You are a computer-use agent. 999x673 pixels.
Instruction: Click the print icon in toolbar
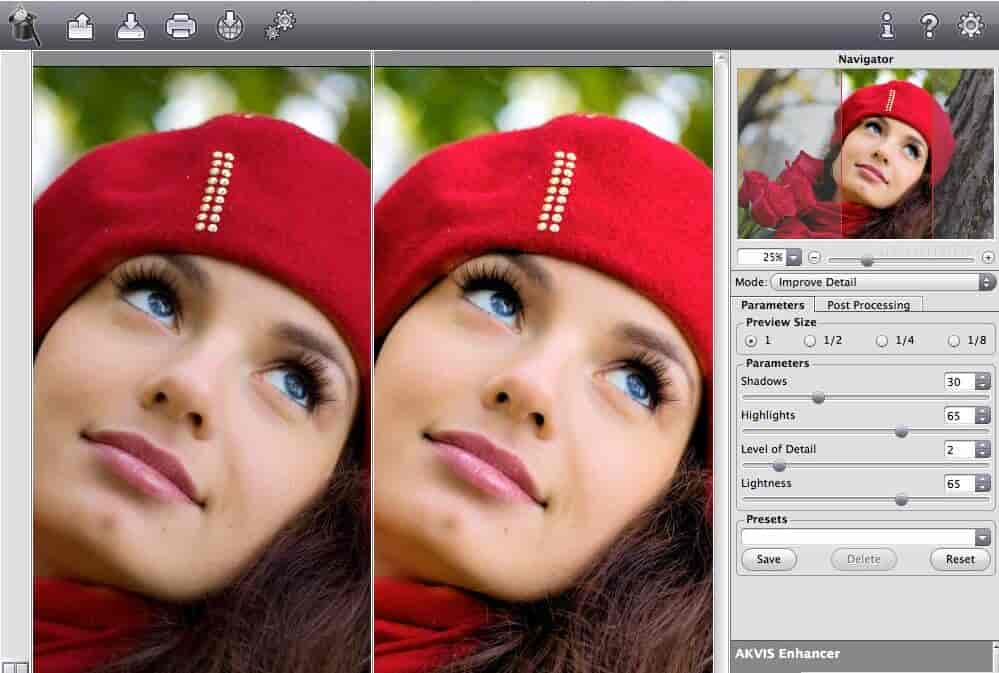click(181, 26)
